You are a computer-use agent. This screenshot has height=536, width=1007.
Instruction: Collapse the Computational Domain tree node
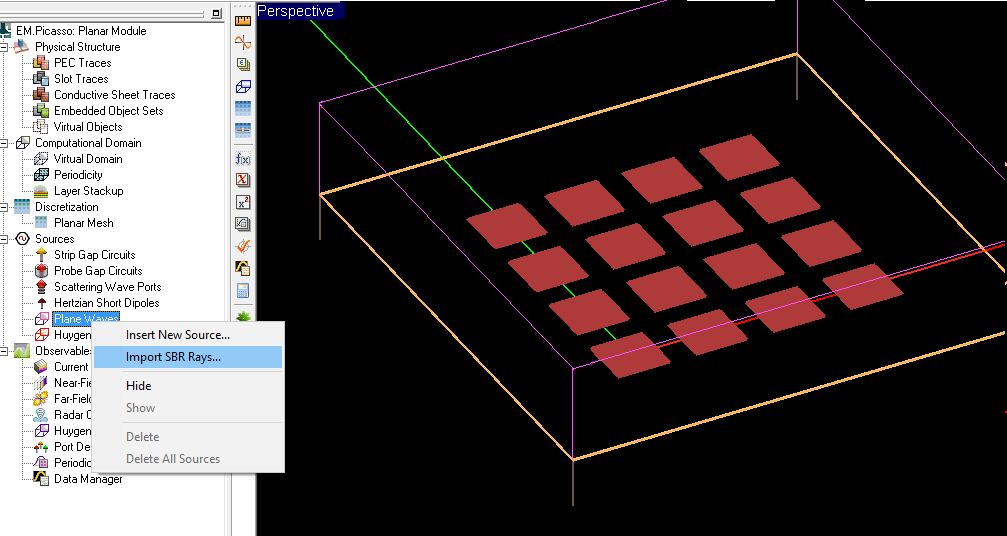click(x=6, y=143)
